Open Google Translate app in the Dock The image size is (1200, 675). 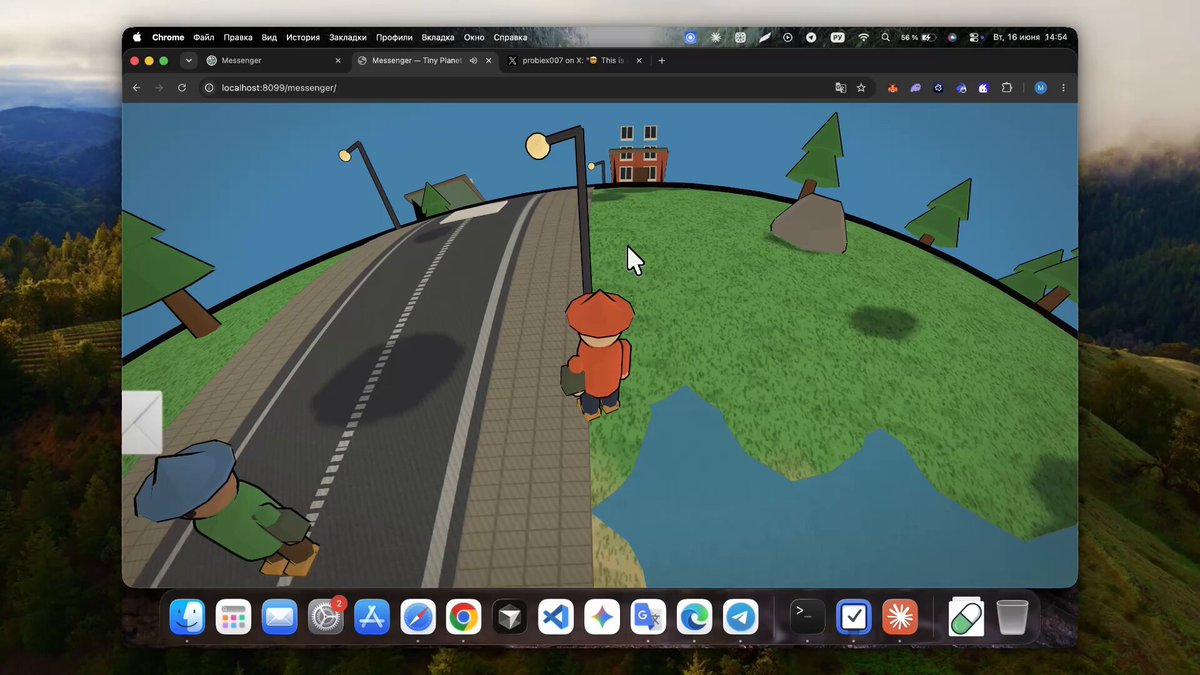point(648,618)
